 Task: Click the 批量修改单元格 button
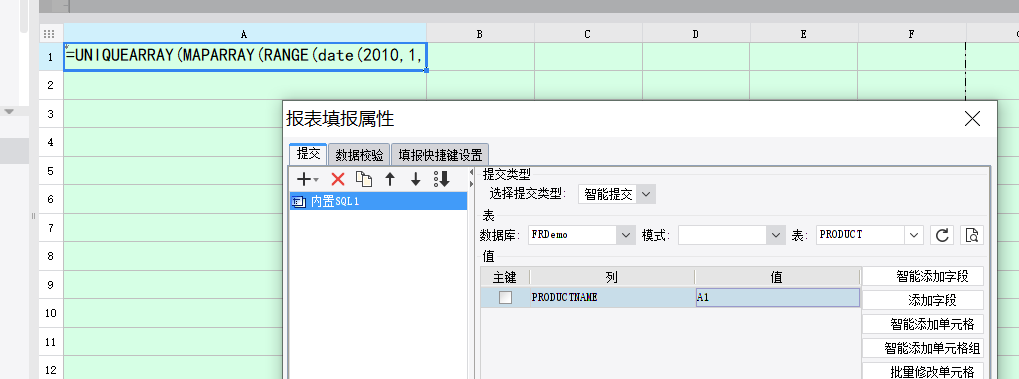[x=923, y=371]
